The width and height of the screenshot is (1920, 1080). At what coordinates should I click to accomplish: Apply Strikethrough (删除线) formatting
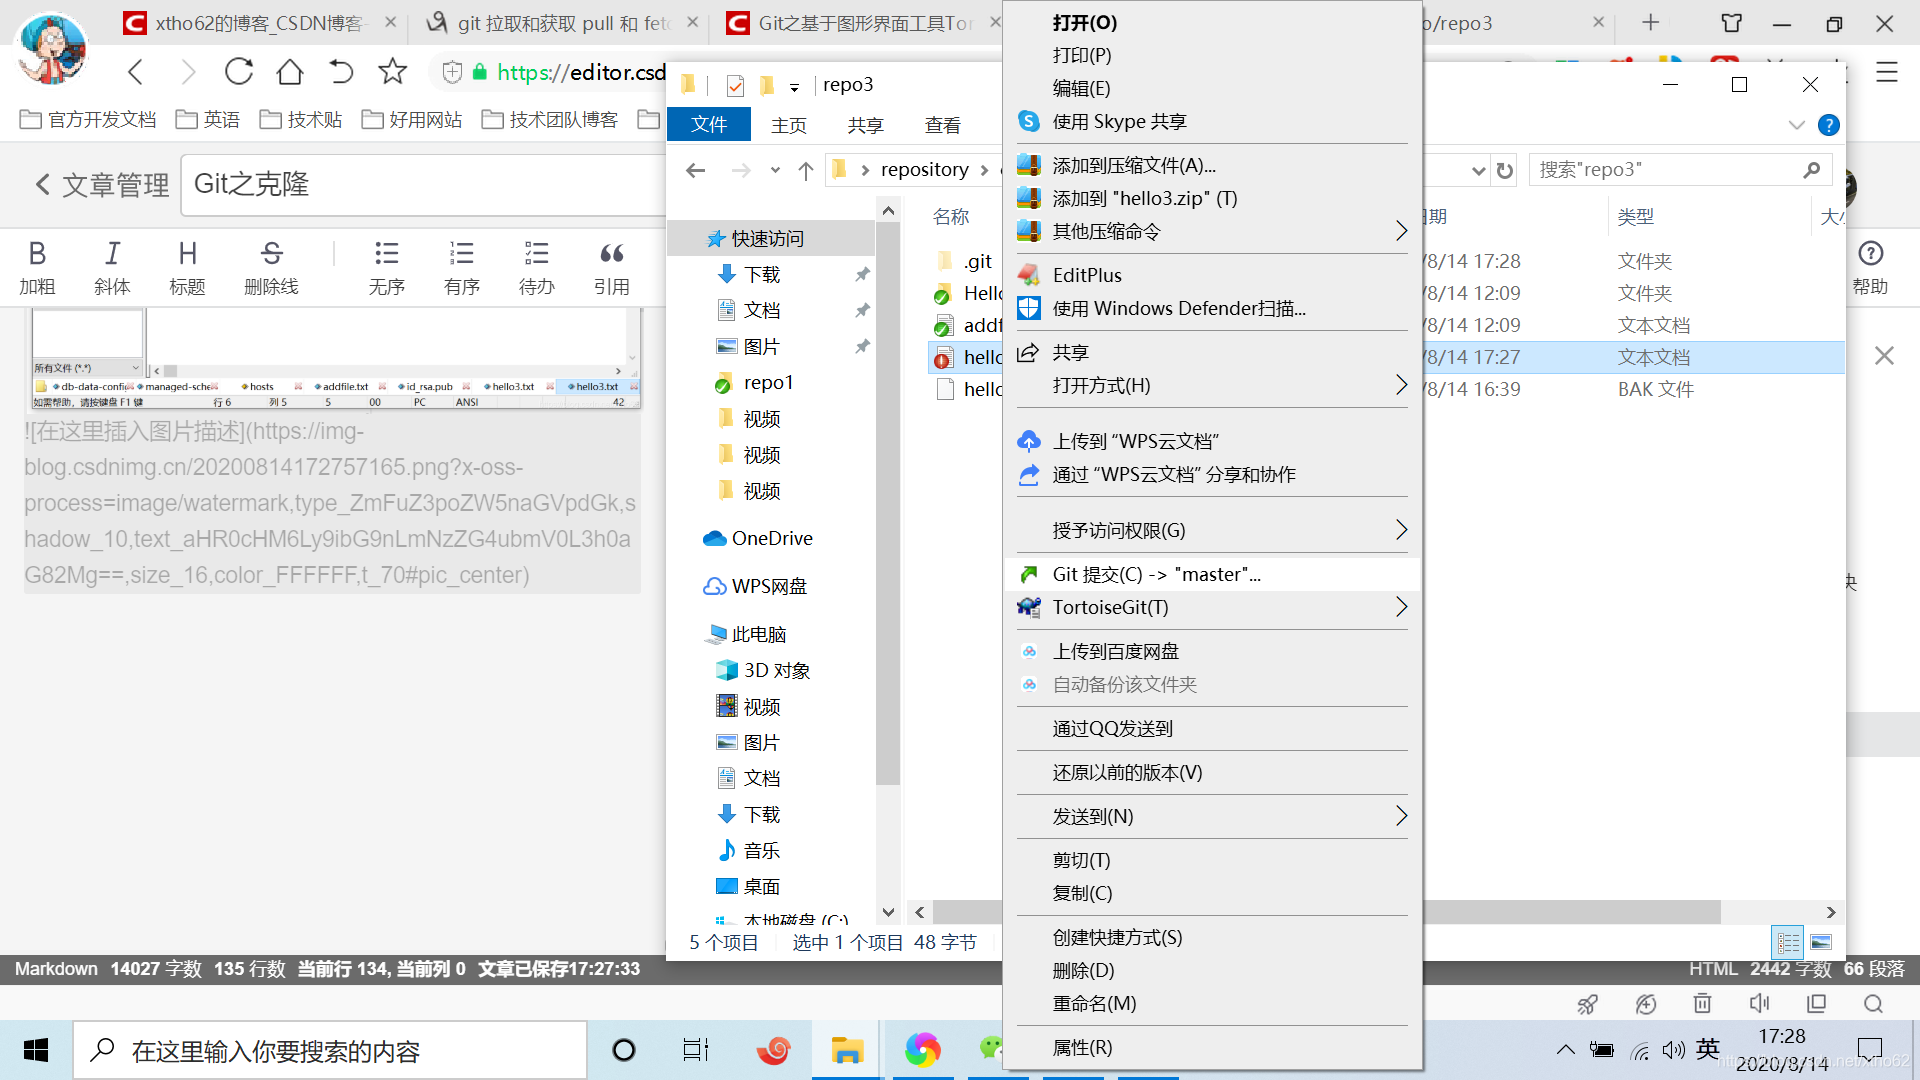(x=271, y=267)
